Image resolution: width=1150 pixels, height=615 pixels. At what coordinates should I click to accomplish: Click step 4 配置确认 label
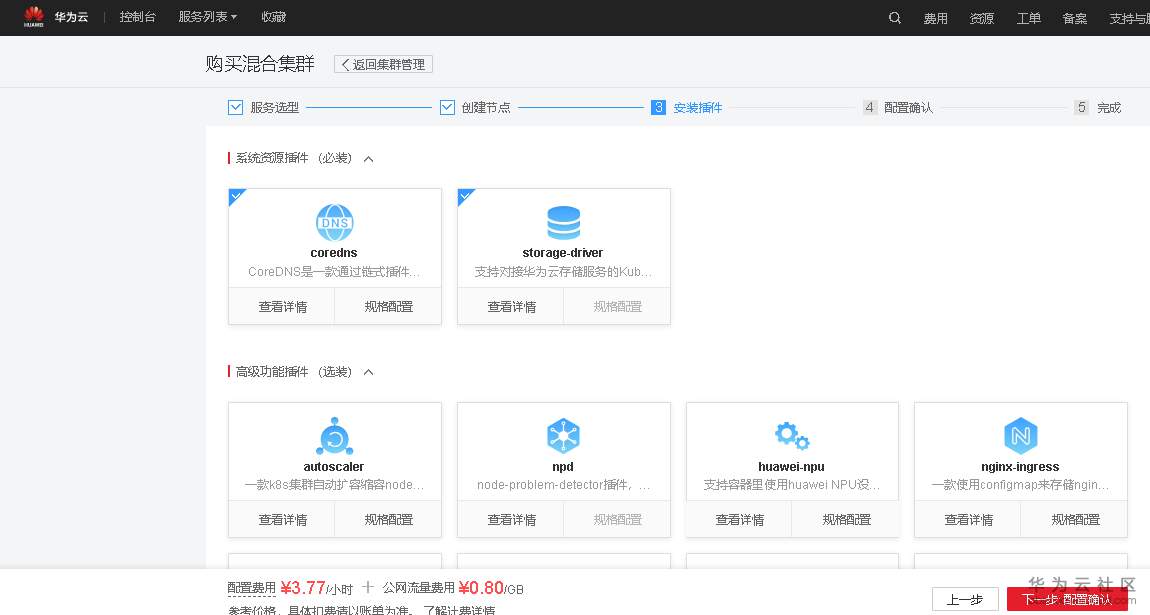pos(908,108)
